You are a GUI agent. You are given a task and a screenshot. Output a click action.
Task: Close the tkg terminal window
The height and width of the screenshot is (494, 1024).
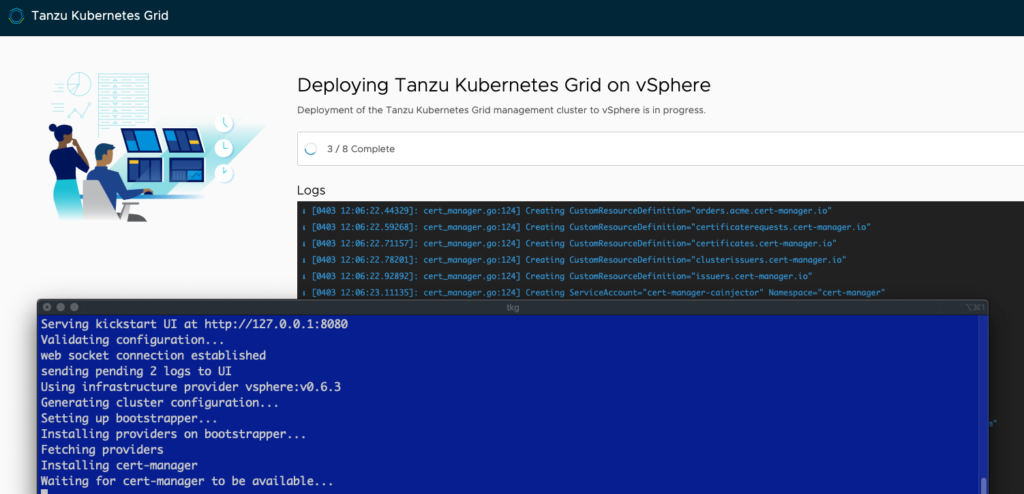[x=46, y=307]
